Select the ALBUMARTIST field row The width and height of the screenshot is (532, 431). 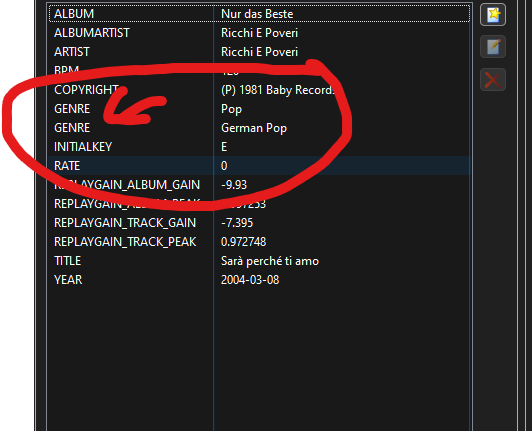click(x=260, y=33)
